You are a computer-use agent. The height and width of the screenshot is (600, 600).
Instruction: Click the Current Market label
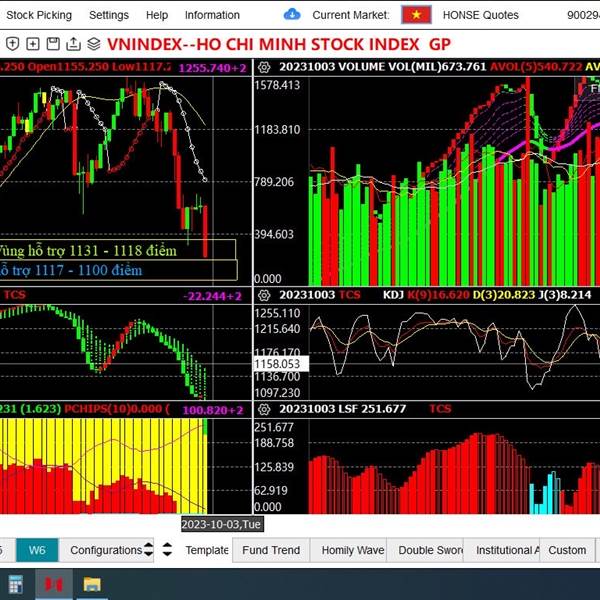(x=351, y=15)
